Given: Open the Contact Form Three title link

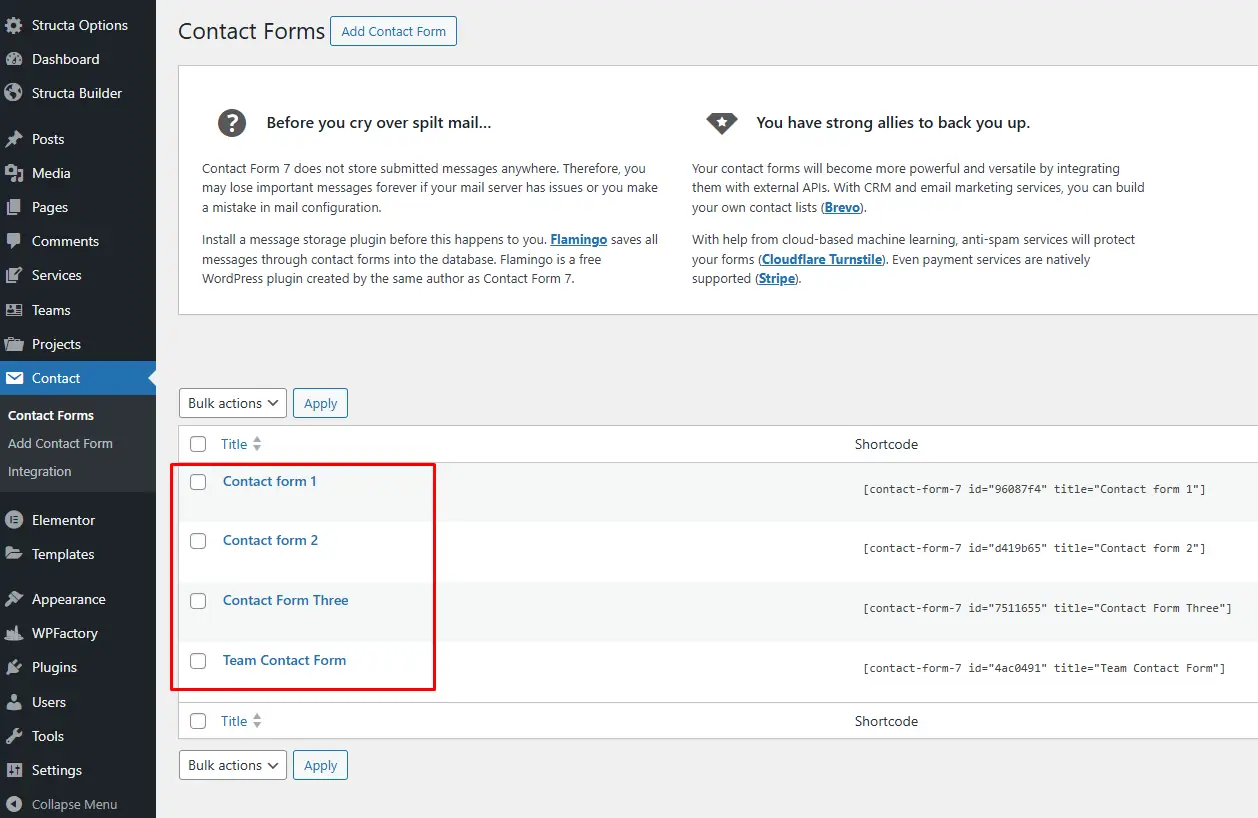Looking at the screenshot, I should coord(286,600).
